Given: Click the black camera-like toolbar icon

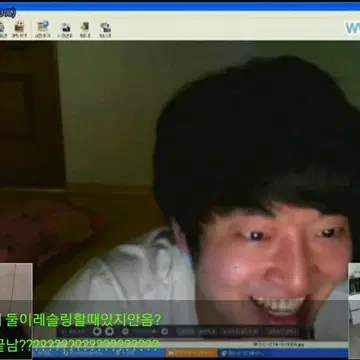Looking at the screenshot, I should tap(65, 28).
